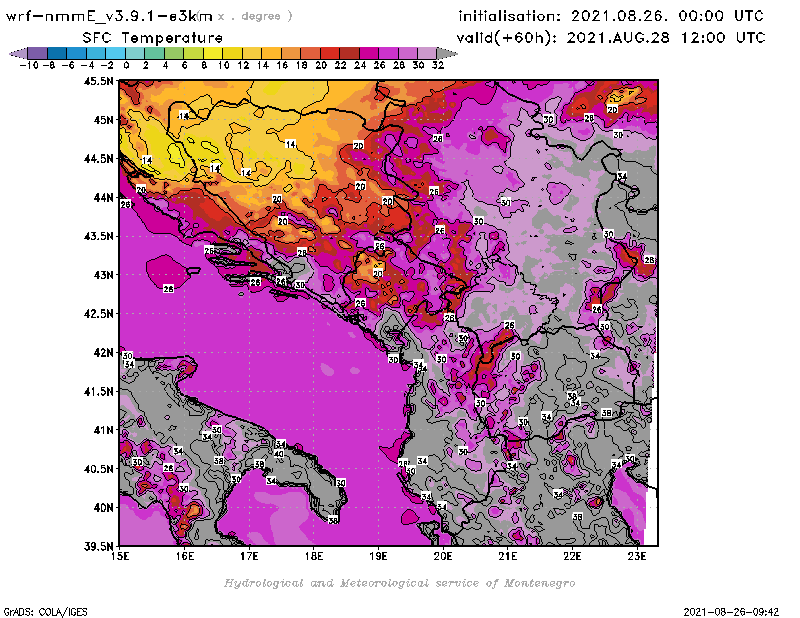
Task: Click the 39.5N latitude axis label
Action: pos(99,547)
